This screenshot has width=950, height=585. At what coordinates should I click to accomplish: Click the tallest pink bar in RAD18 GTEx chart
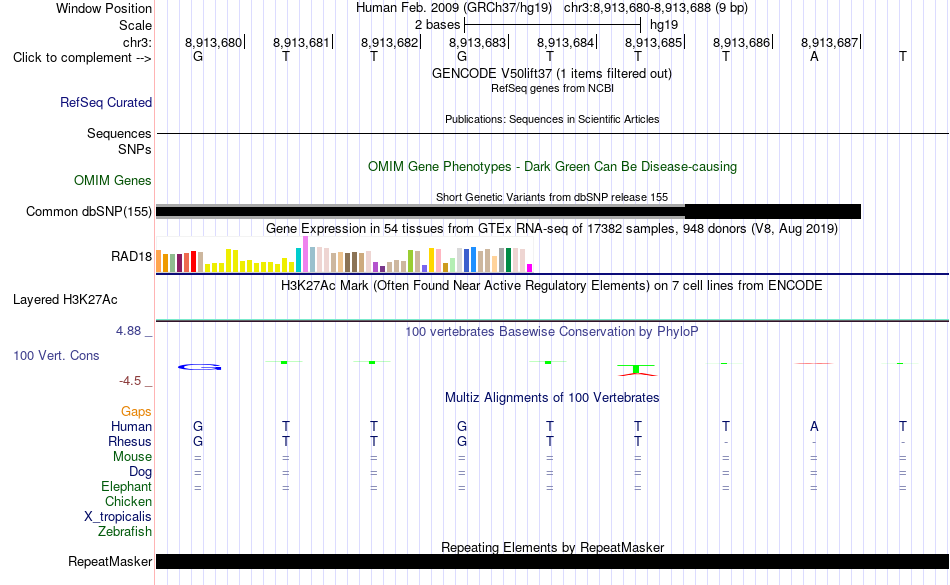tap(305, 254)
